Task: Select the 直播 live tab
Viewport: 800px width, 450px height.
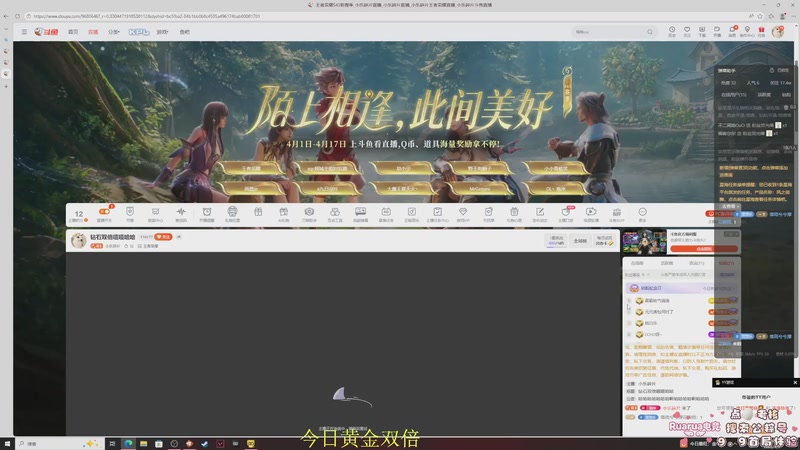Action: click(x=93, y=32)
